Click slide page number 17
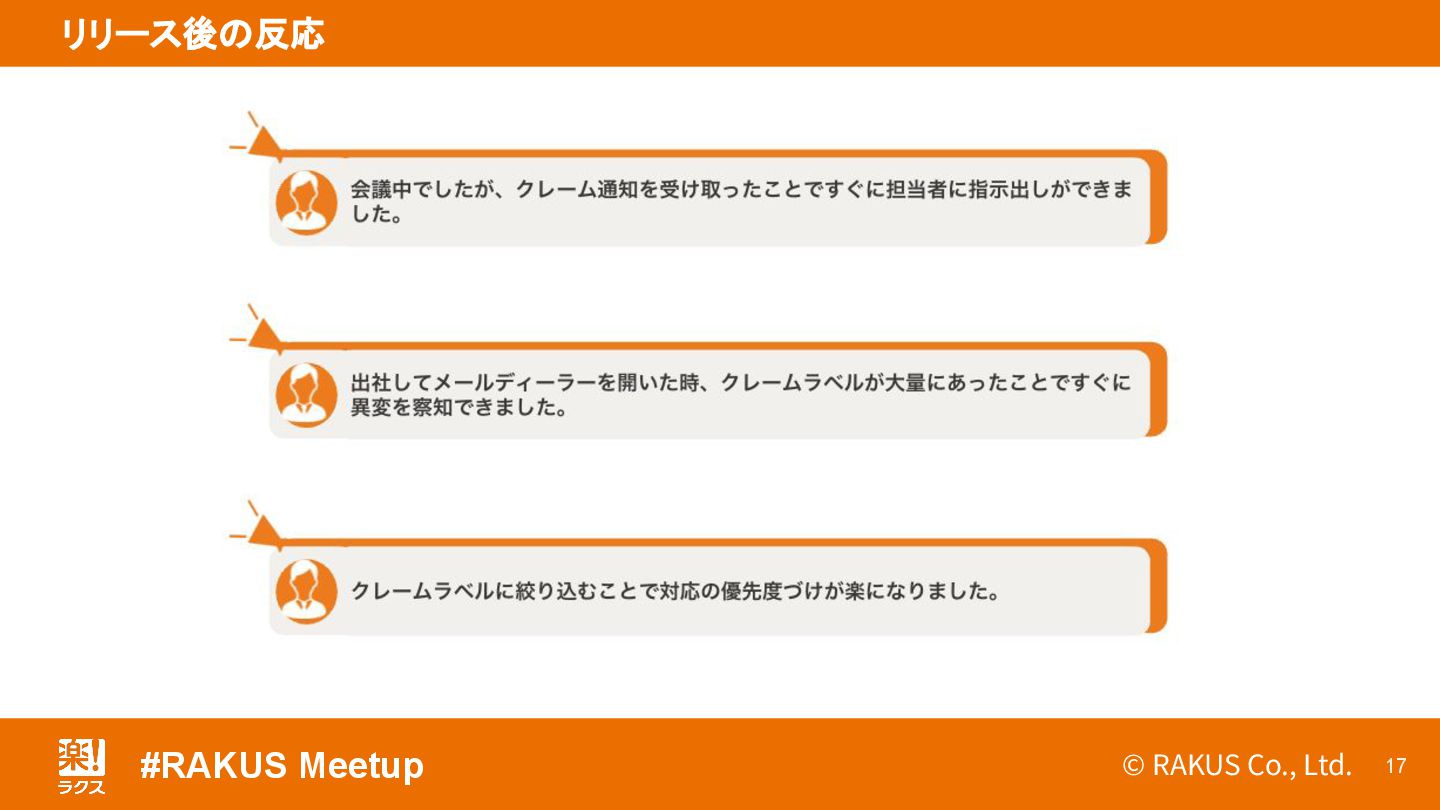 click(x=1396, y=767)
